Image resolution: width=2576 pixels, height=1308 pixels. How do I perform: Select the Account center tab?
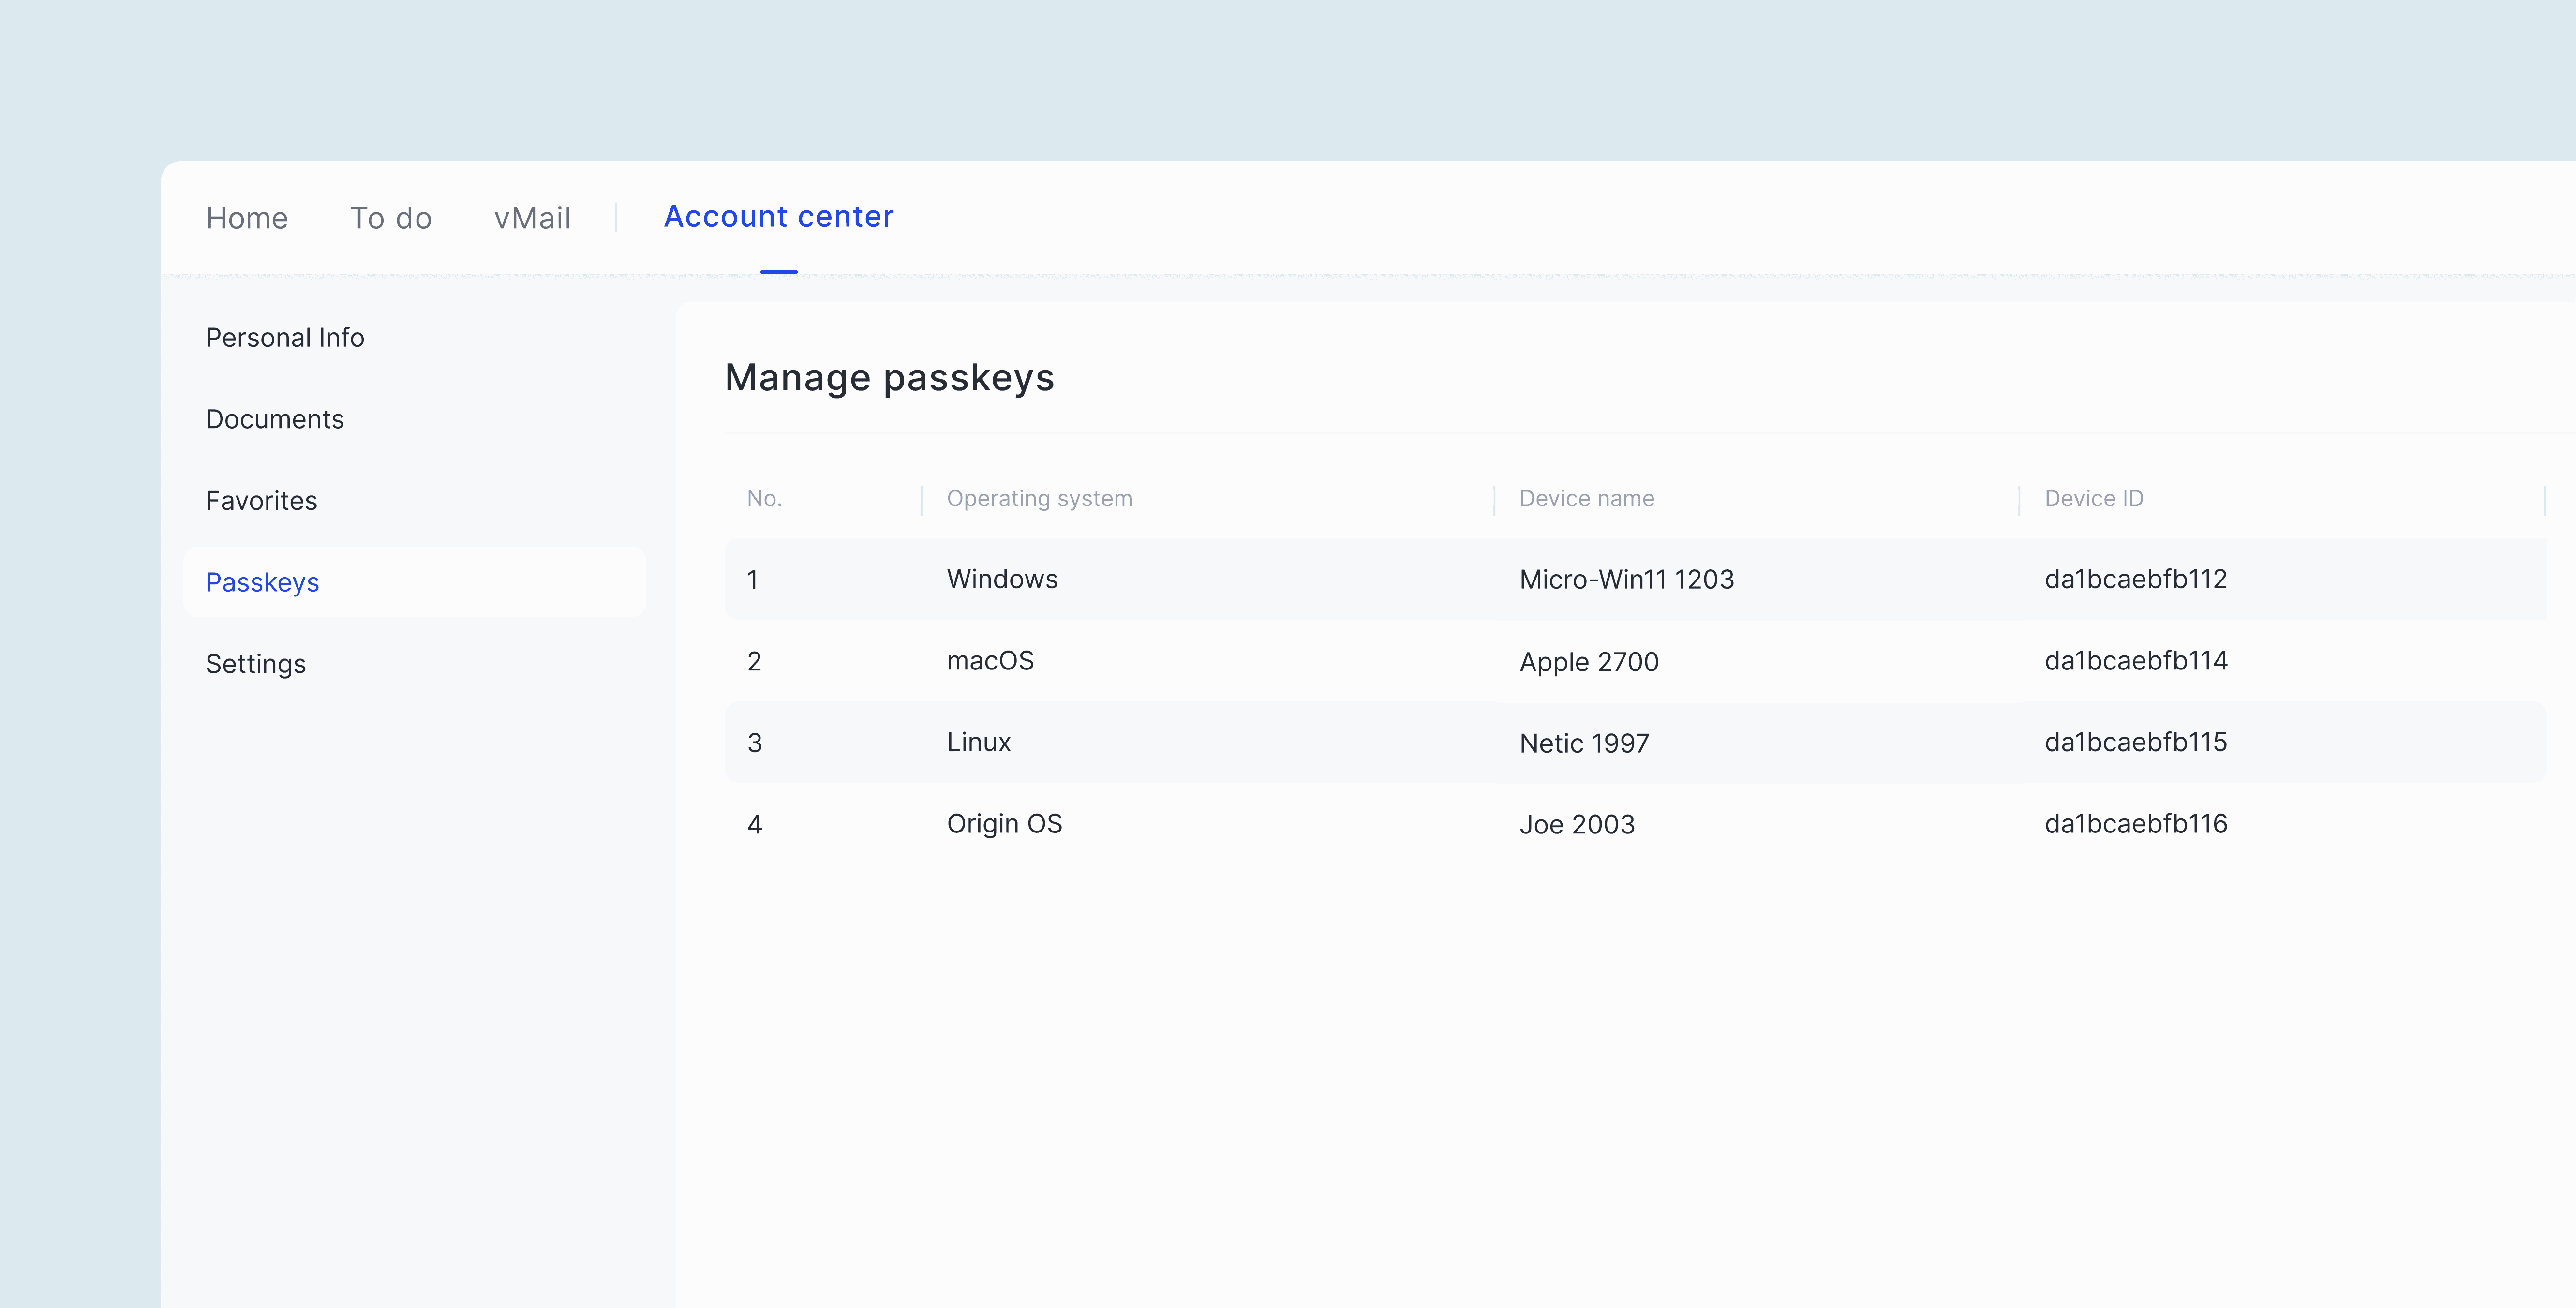pos(778,217)
